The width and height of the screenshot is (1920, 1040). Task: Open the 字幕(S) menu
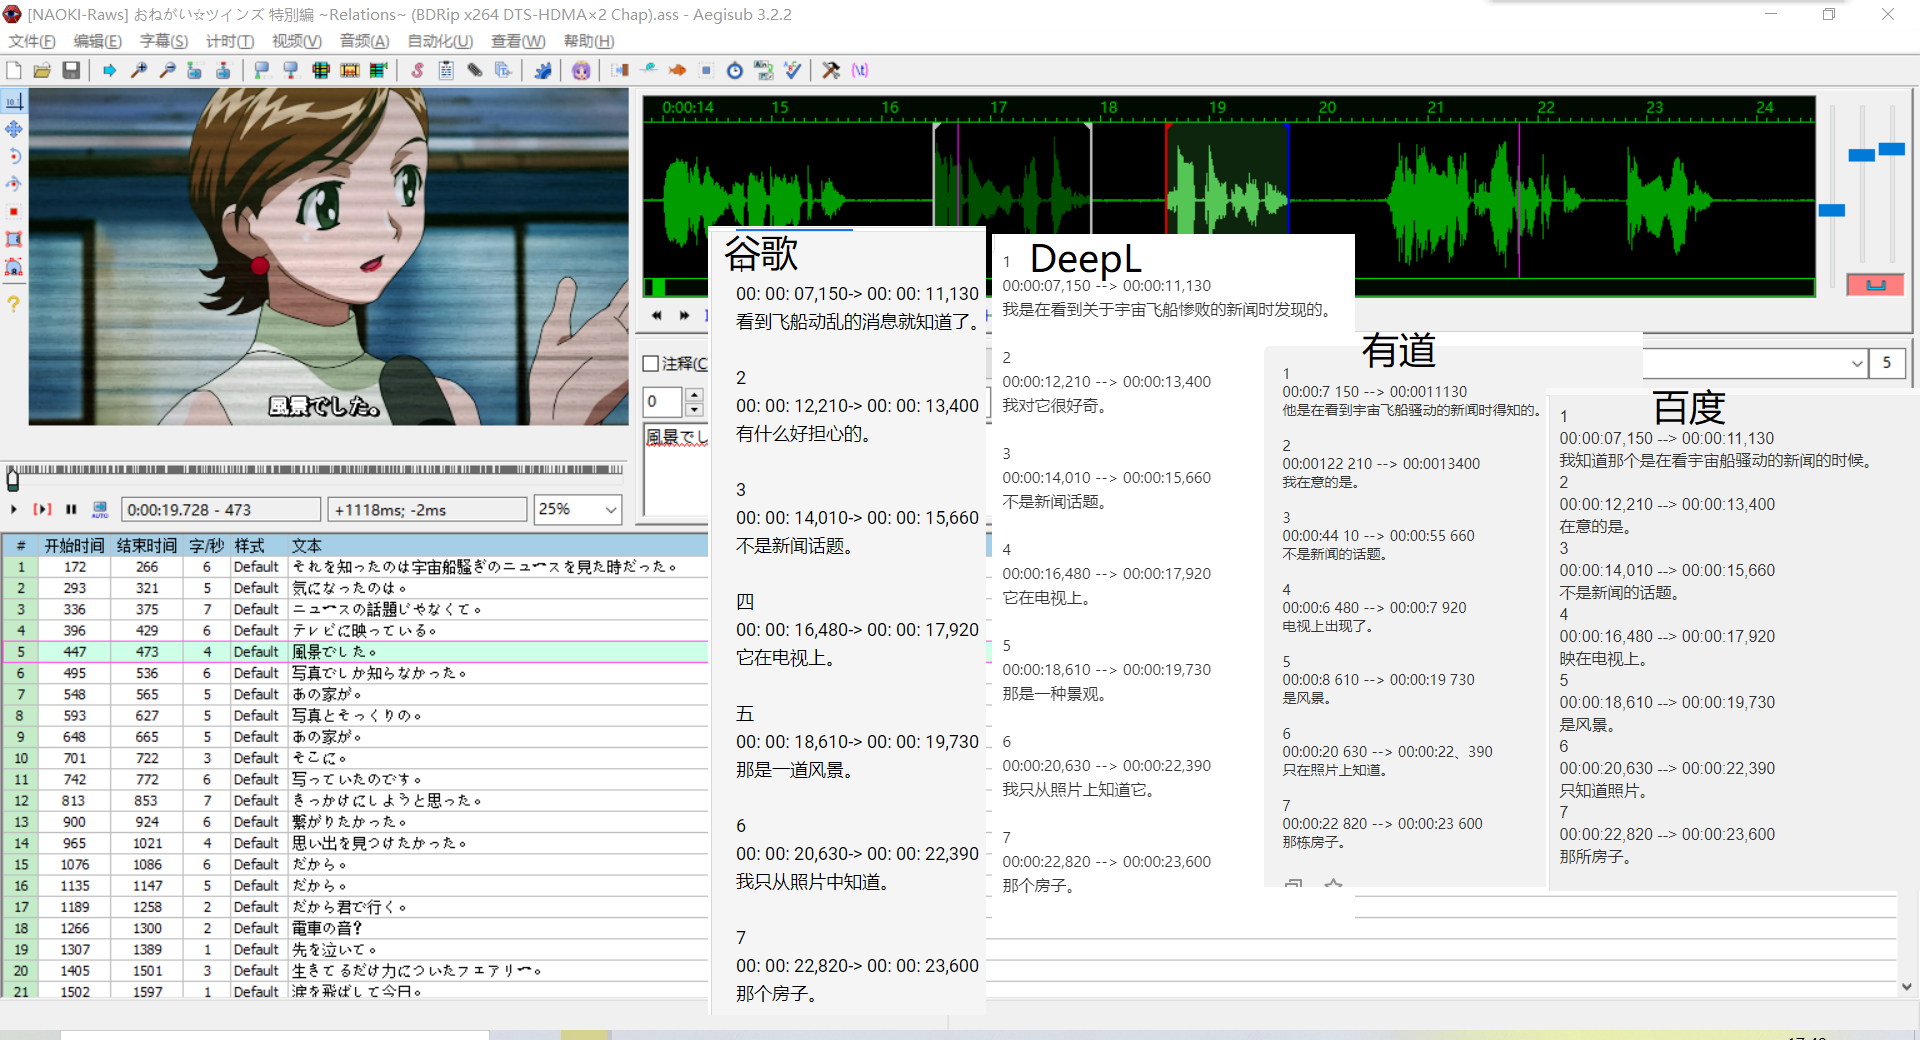click(x=163, y=41)
